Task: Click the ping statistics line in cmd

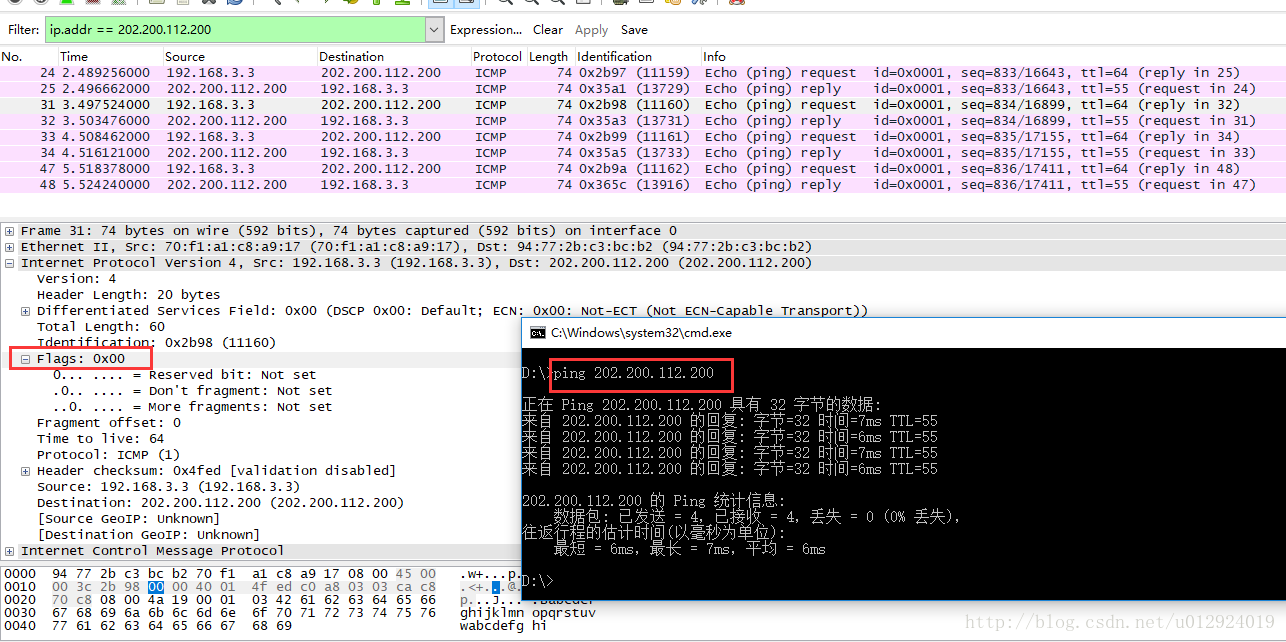Action: coord(654,500)
